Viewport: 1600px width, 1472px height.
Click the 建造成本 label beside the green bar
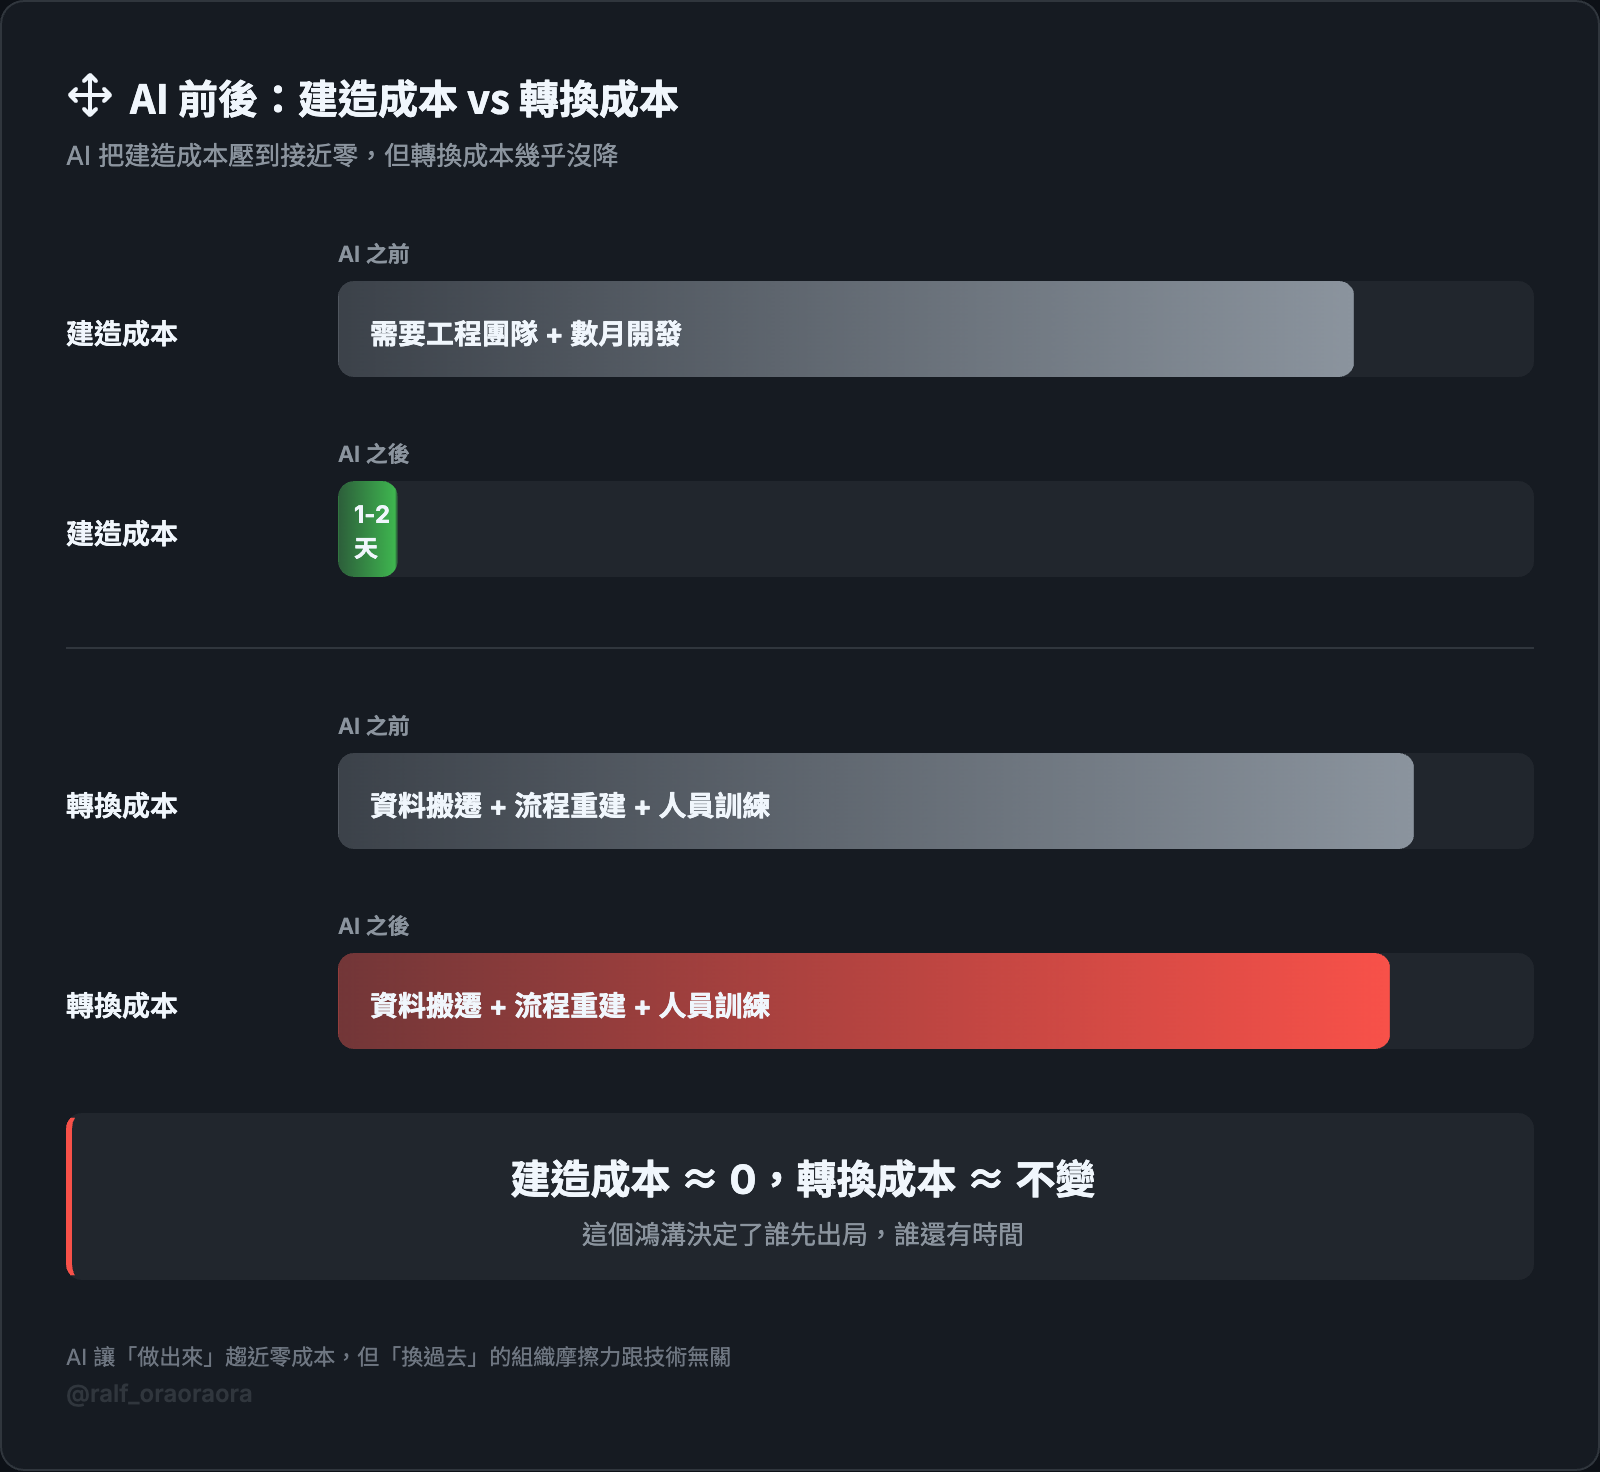coord(122,533)
